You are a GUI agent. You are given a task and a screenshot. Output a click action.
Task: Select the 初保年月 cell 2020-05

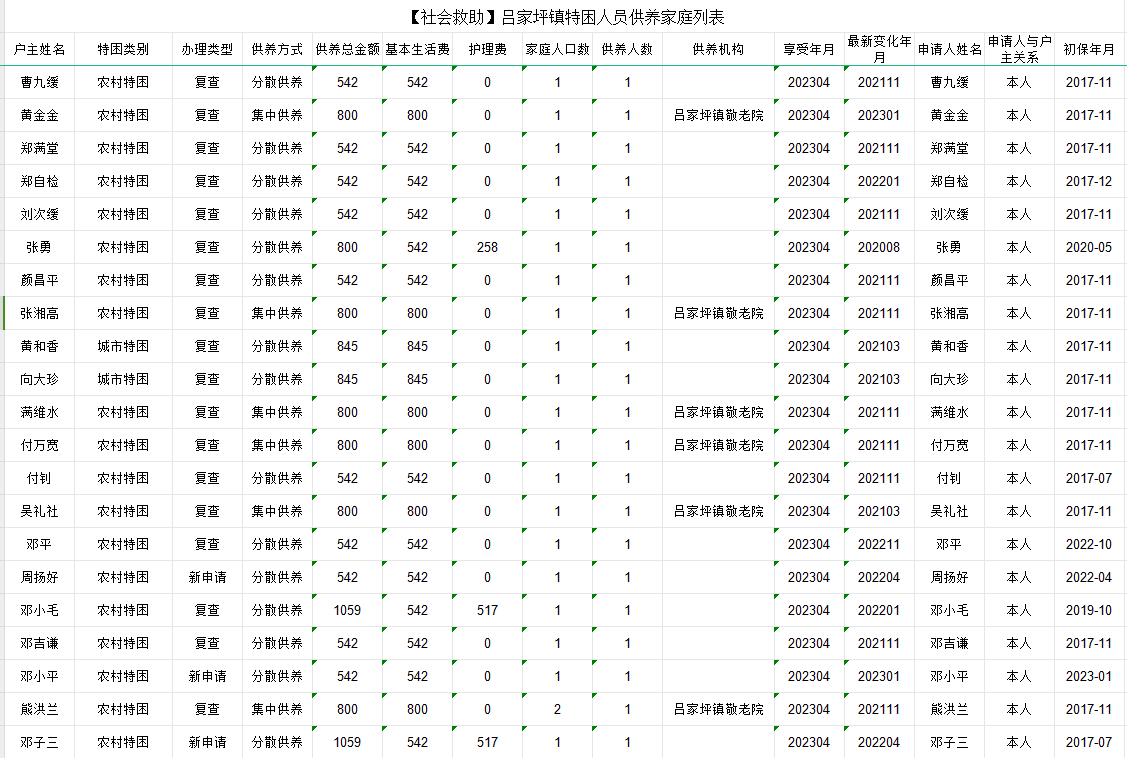point(1088,247)
